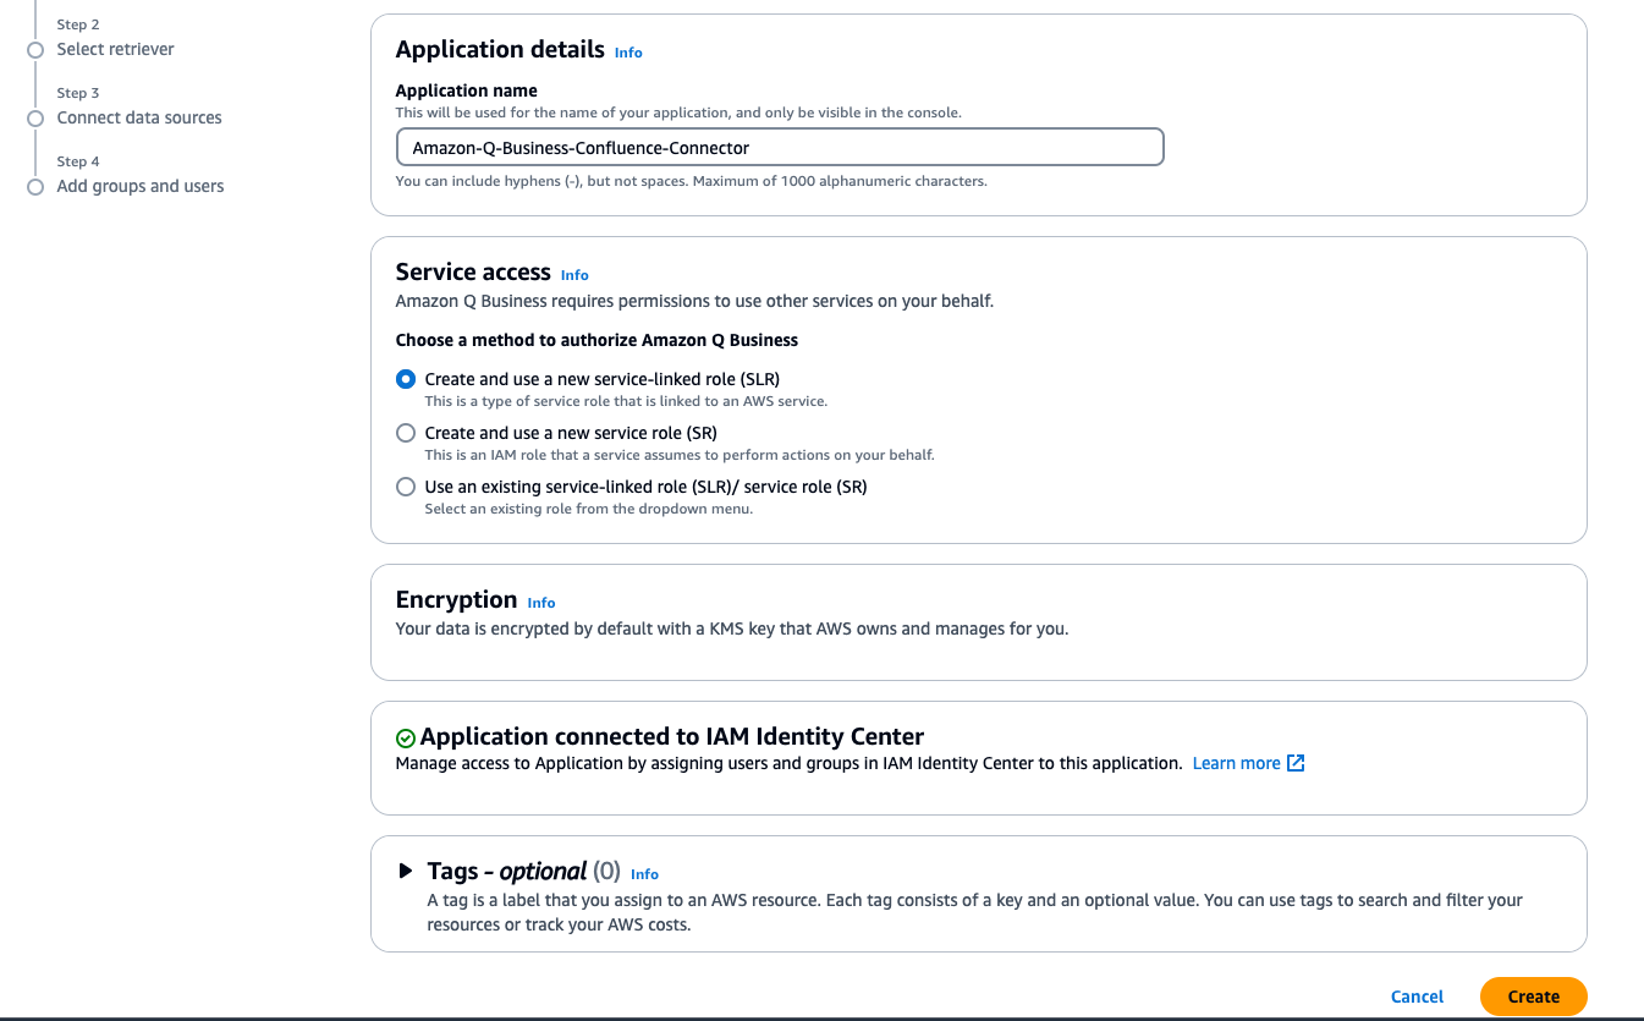1644x1022 pixels.
Task: Click Info link next to Service access
Action: click(574, 275)
